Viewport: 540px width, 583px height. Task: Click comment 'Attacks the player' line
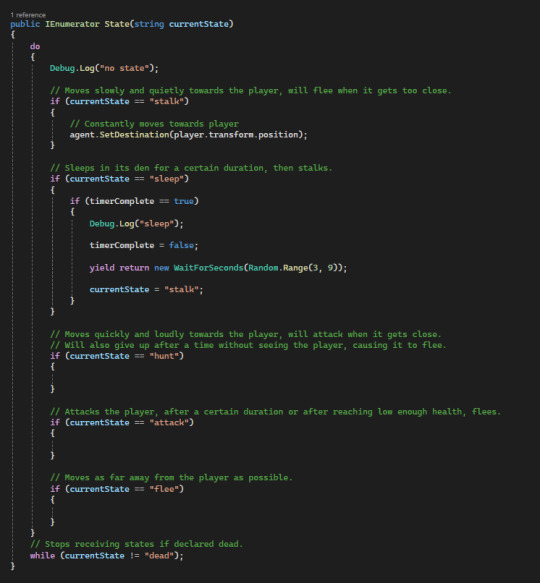[276, 412]
